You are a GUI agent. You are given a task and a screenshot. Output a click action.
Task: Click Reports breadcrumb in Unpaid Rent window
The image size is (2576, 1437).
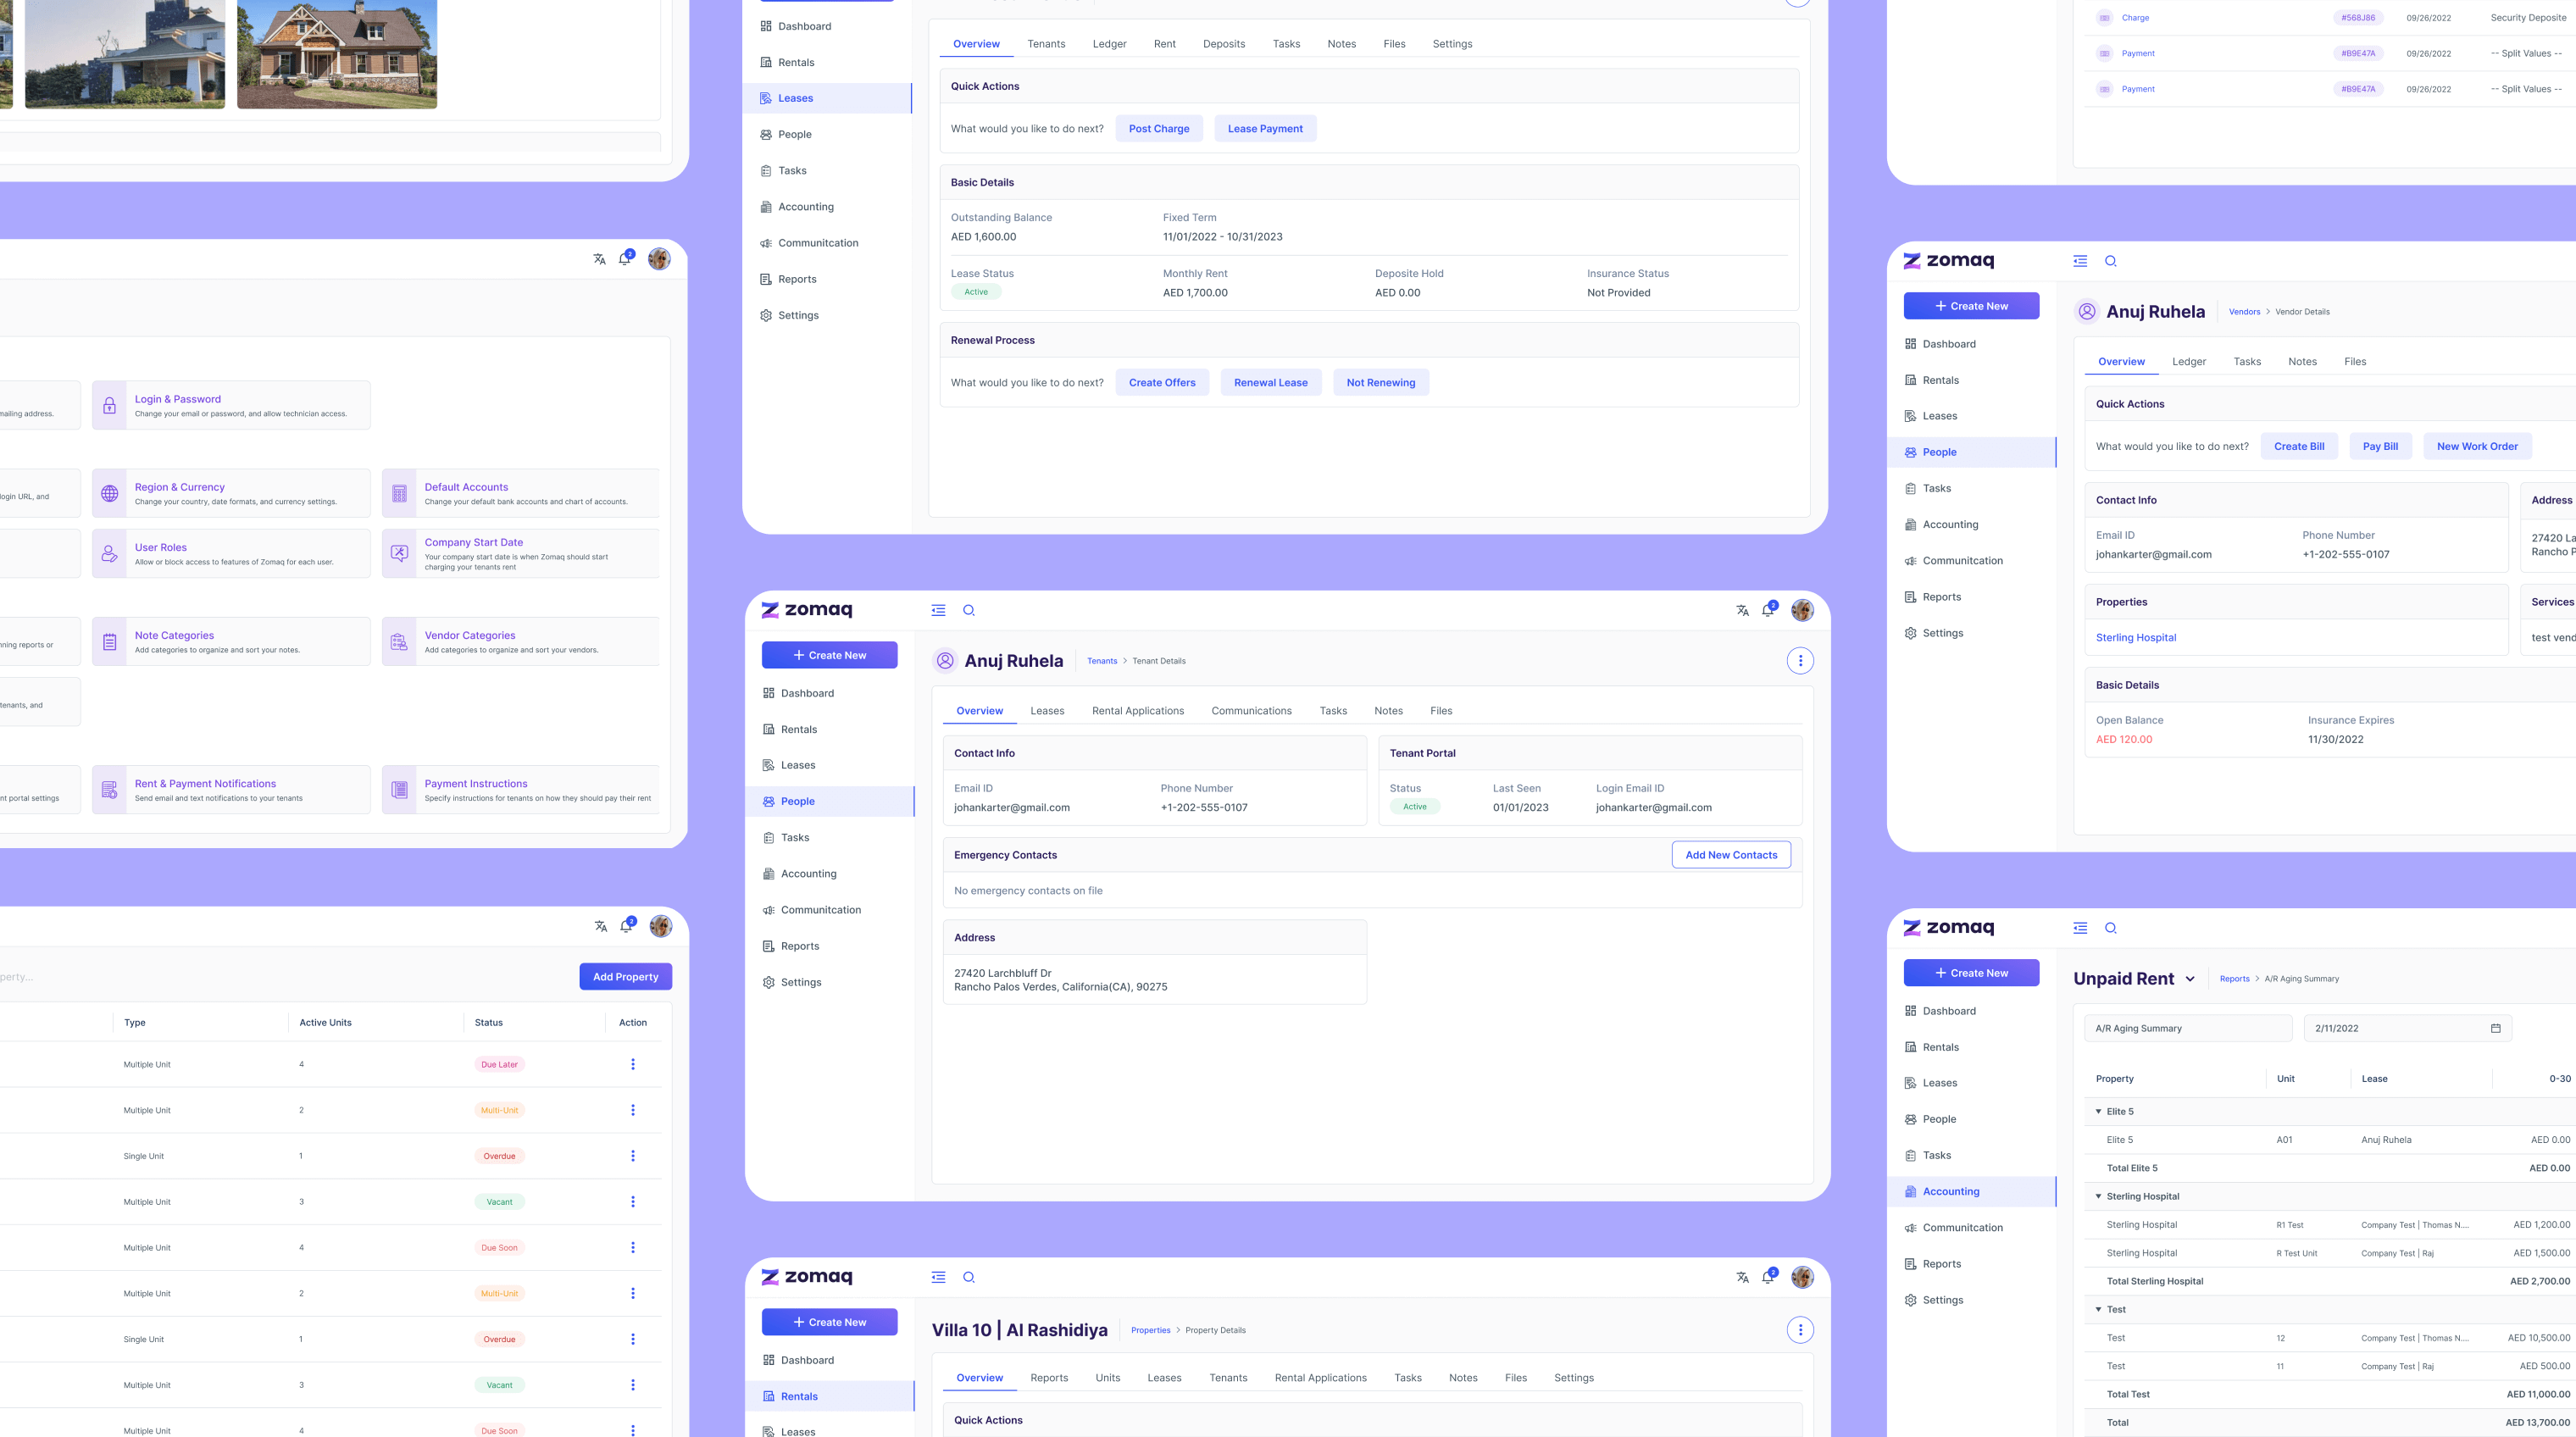point(2234,979)
